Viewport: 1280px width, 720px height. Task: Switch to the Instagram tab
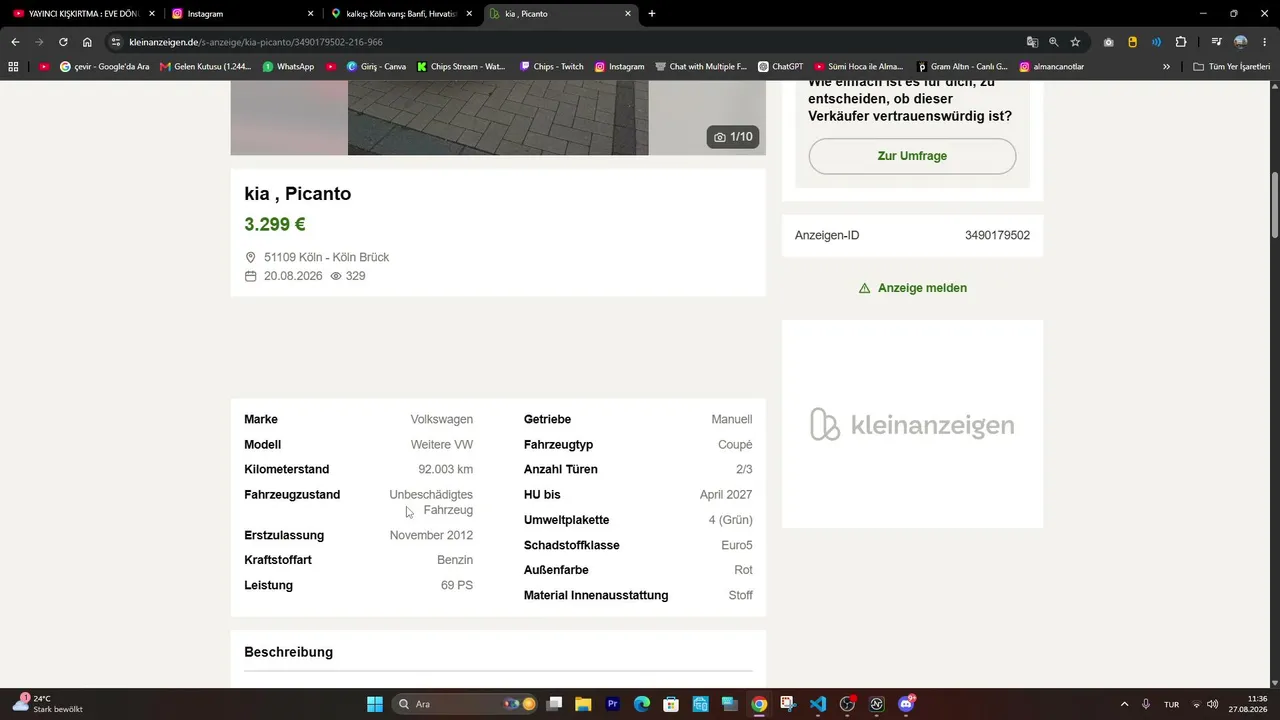click(x=242, y=14)
